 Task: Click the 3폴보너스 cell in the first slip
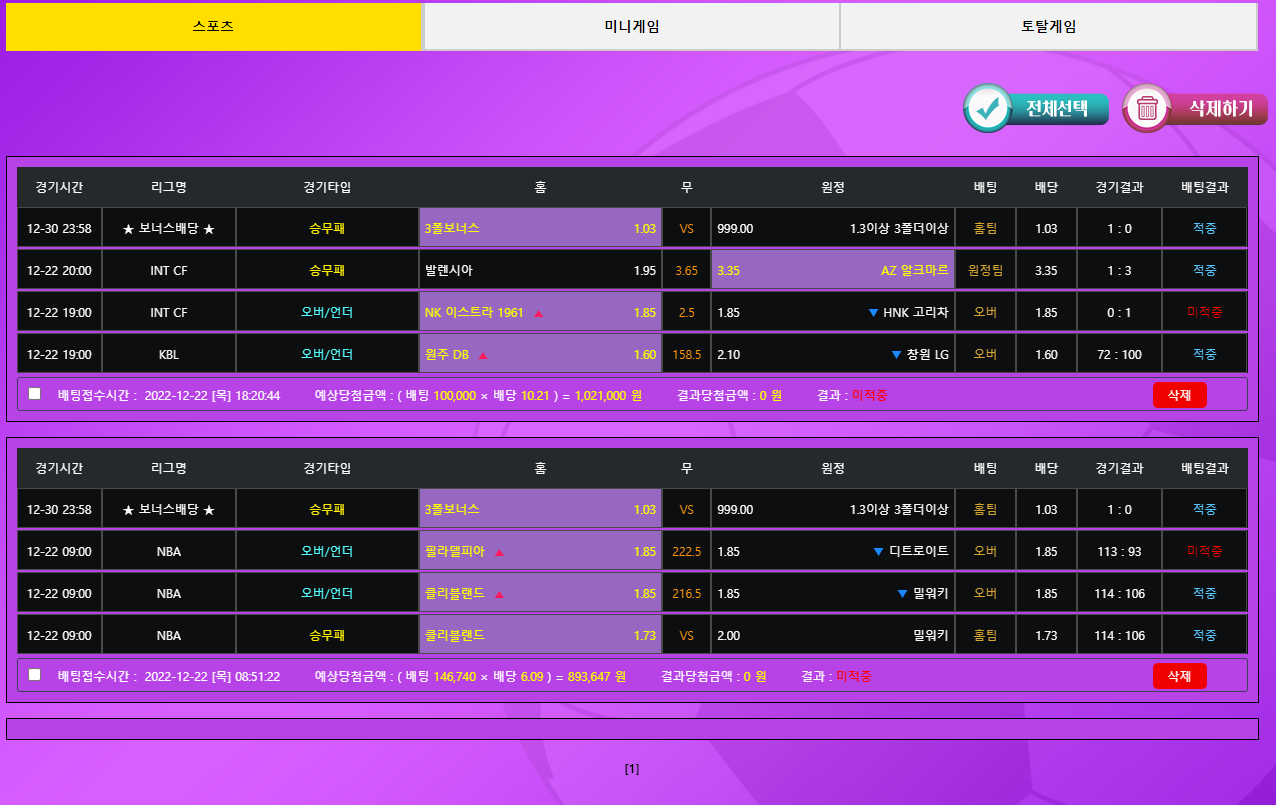tap(540, 228)
